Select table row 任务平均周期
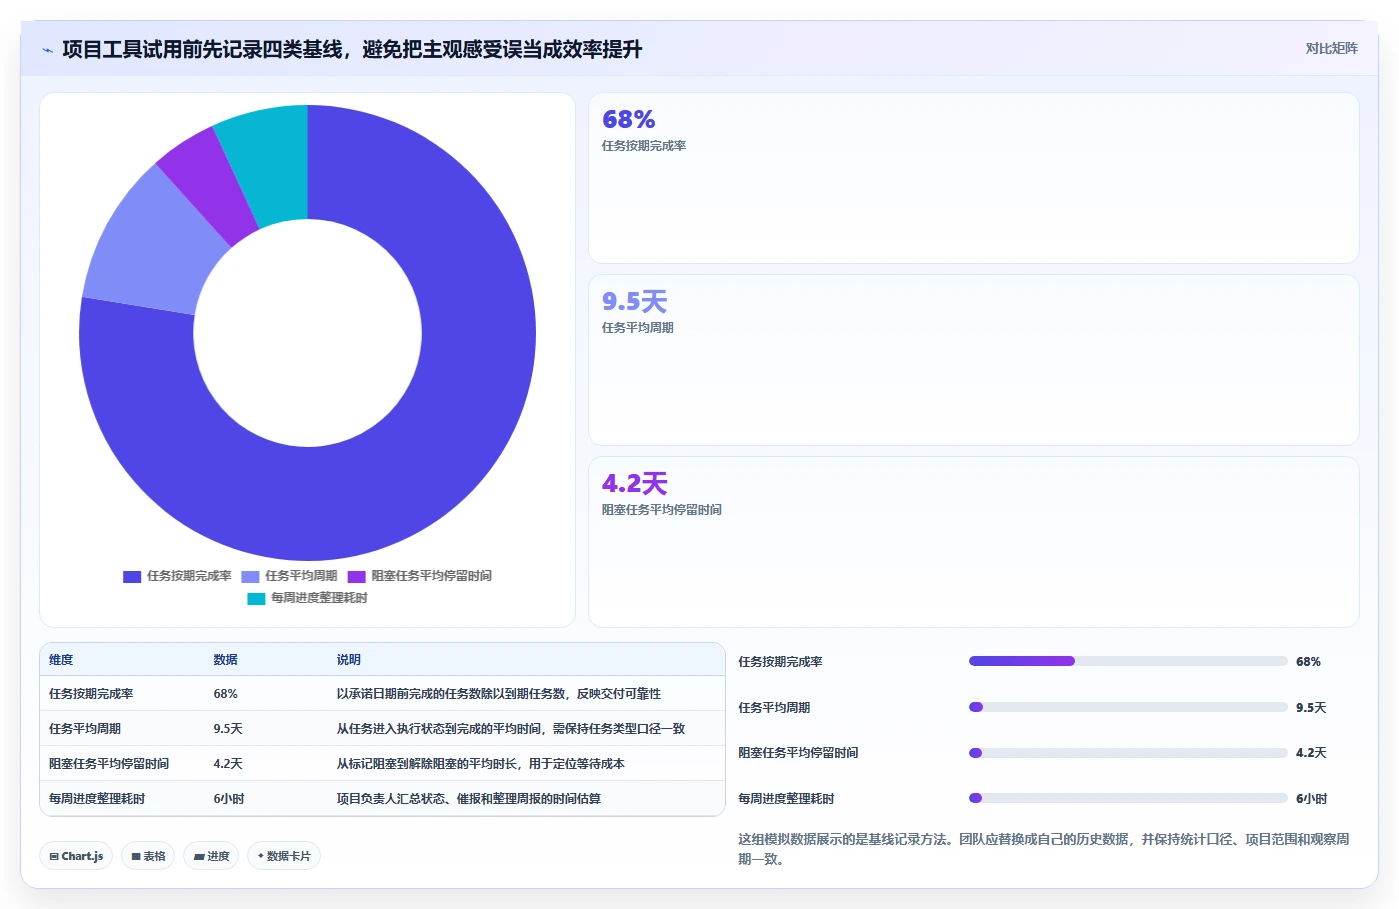This screenshot has height=909, width=1399. point(382,729)
